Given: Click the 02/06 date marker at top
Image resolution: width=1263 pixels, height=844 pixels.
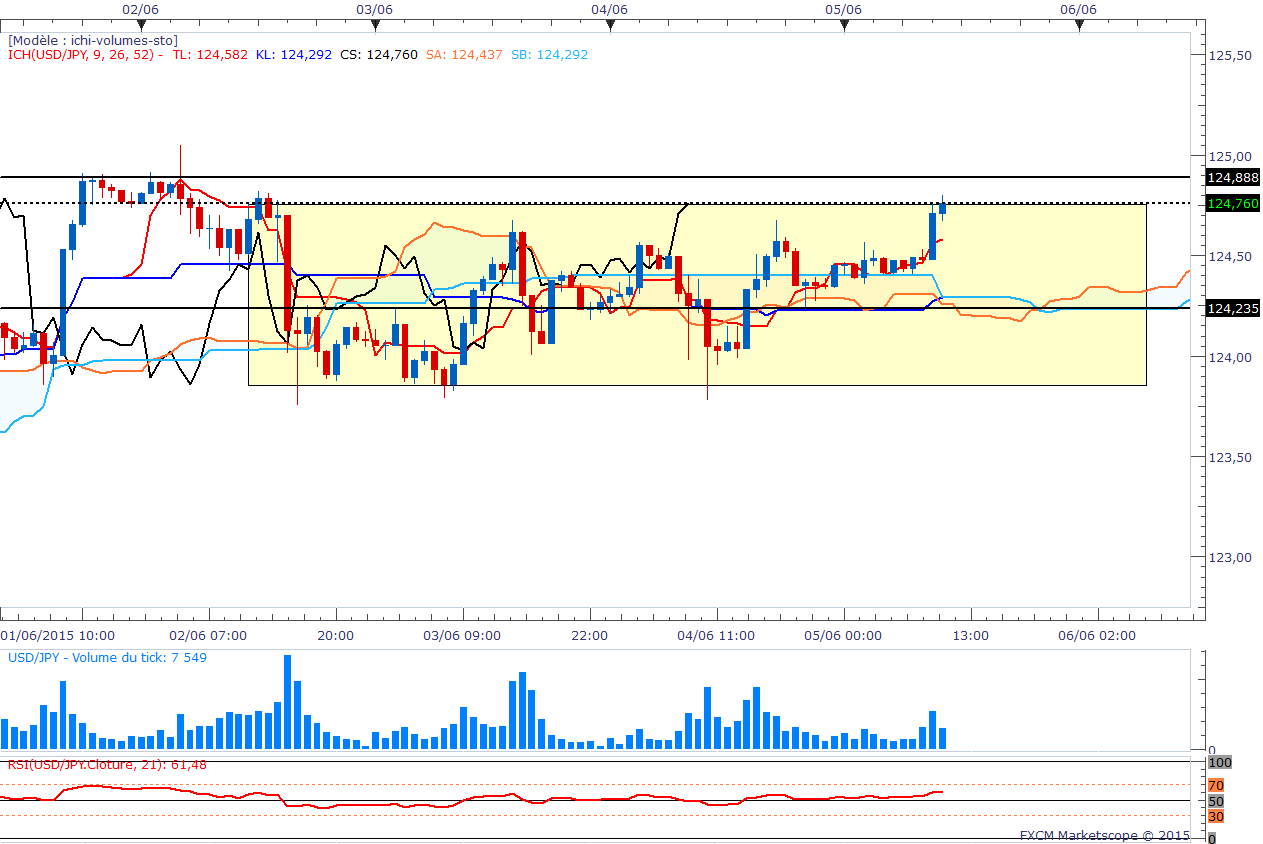Looking at the screenshot, I should tap(140, 9).
